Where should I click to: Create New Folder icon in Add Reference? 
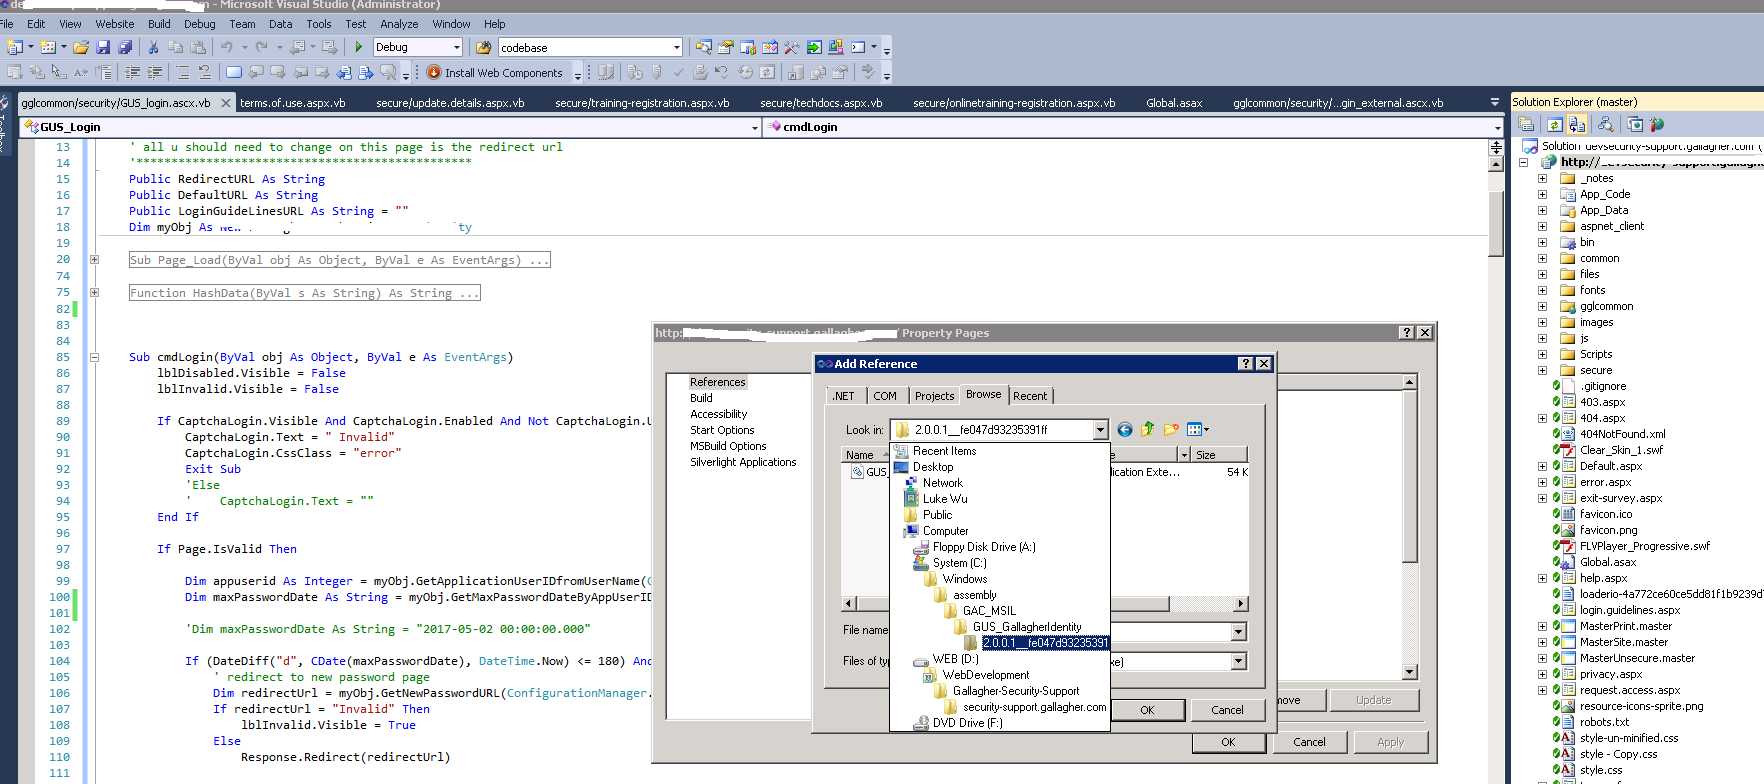1171,429
